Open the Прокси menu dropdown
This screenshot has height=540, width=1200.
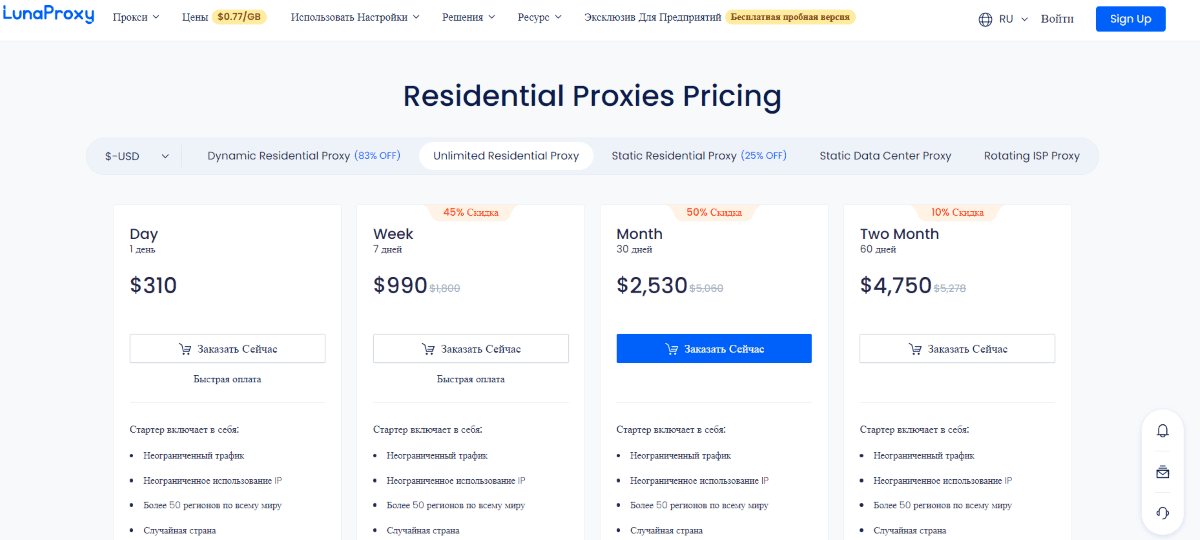point(136,18)
